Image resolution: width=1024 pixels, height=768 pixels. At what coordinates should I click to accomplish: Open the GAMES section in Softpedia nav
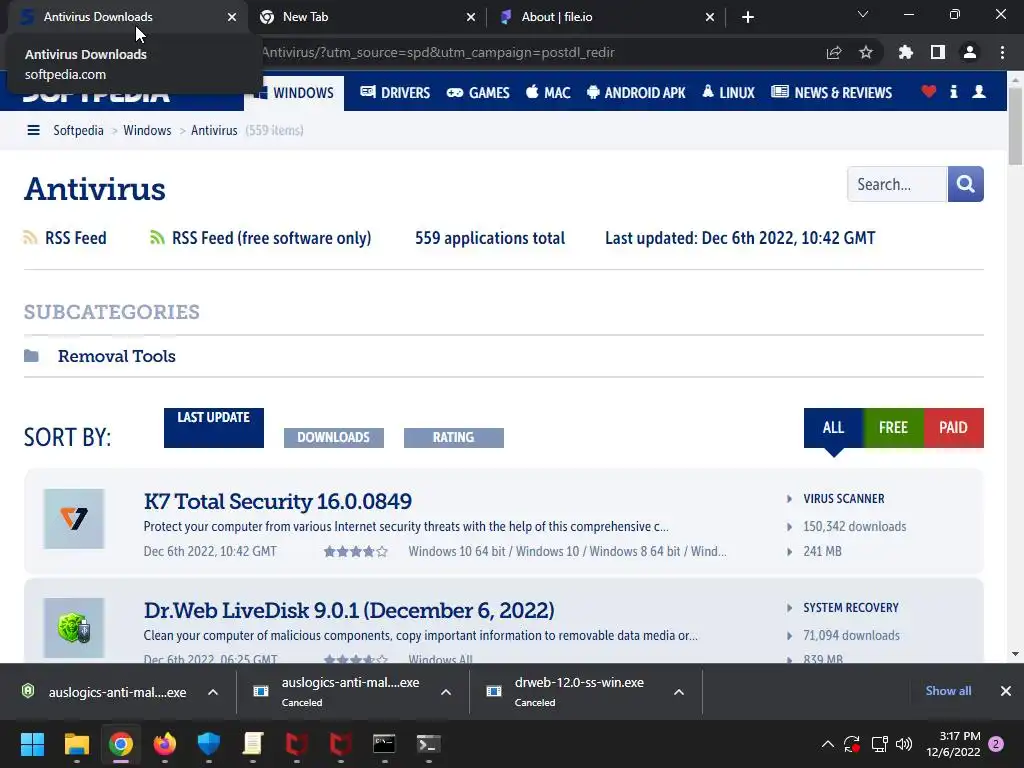point(478,93)
